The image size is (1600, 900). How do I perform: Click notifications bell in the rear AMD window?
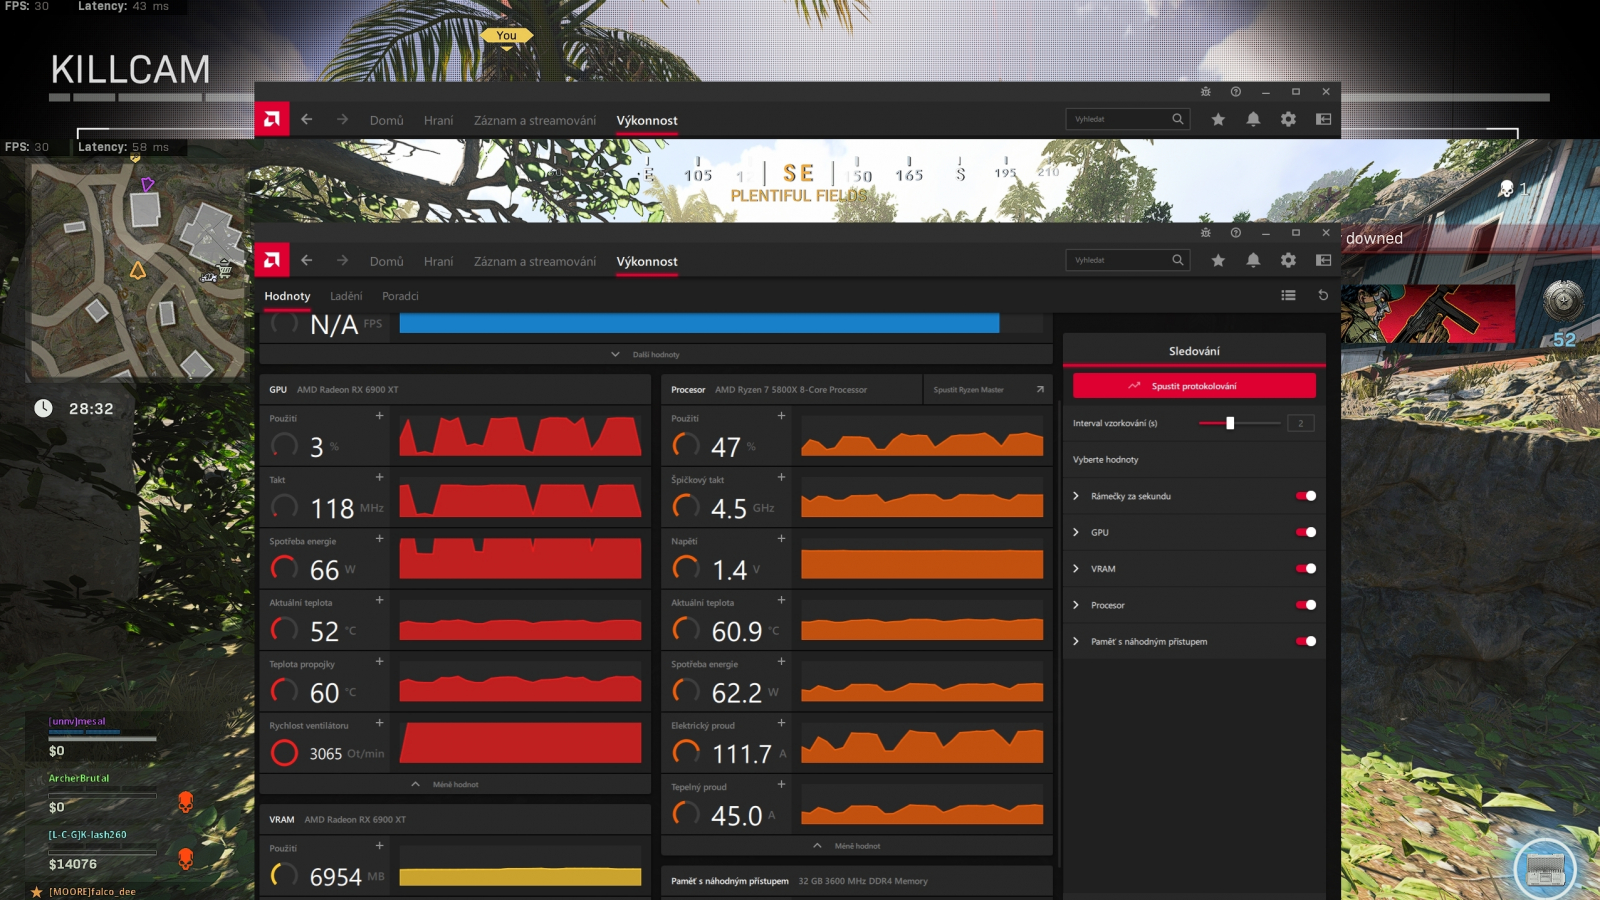point(1253,119)
